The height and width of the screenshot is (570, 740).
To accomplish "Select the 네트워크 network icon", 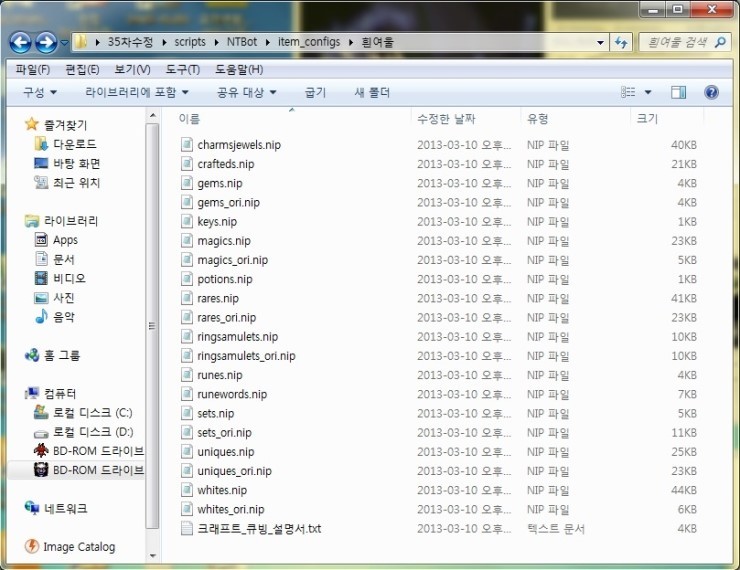I will (x=32, y=508).
